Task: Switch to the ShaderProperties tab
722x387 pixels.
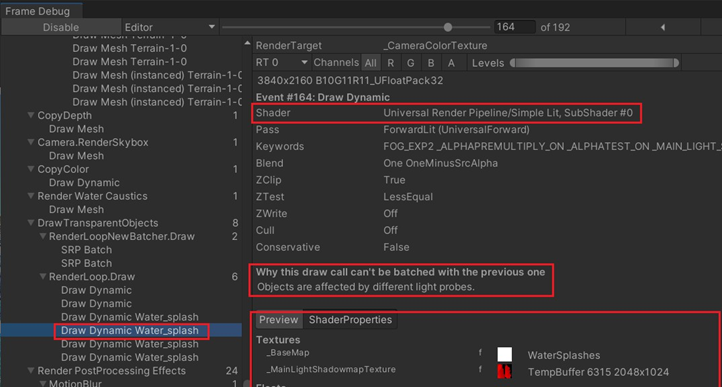Action: pyautogui.click(x=350, y=320)
